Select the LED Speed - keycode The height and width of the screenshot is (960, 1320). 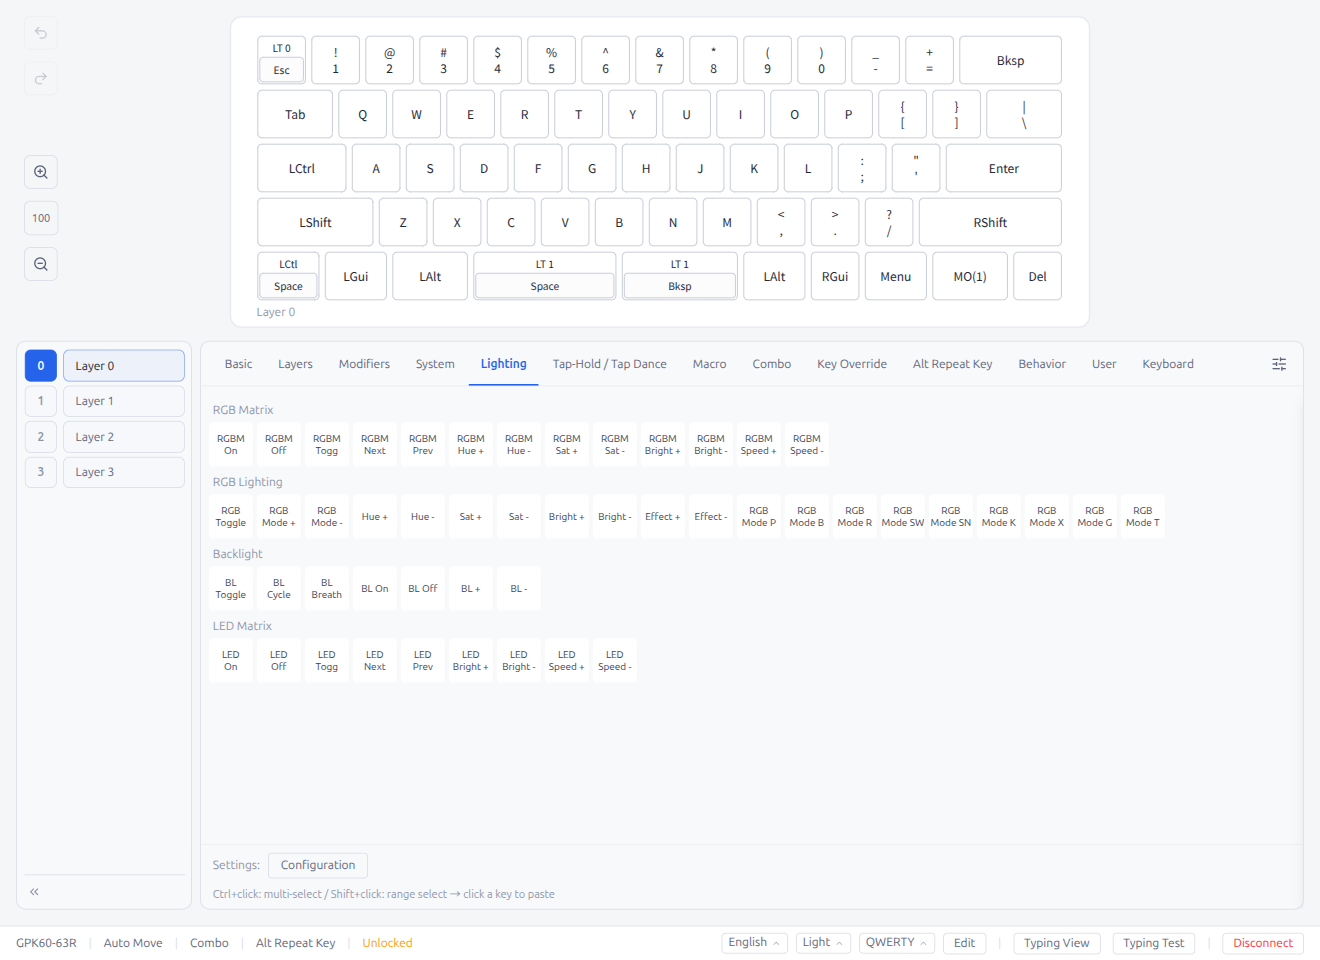point(615,661)
